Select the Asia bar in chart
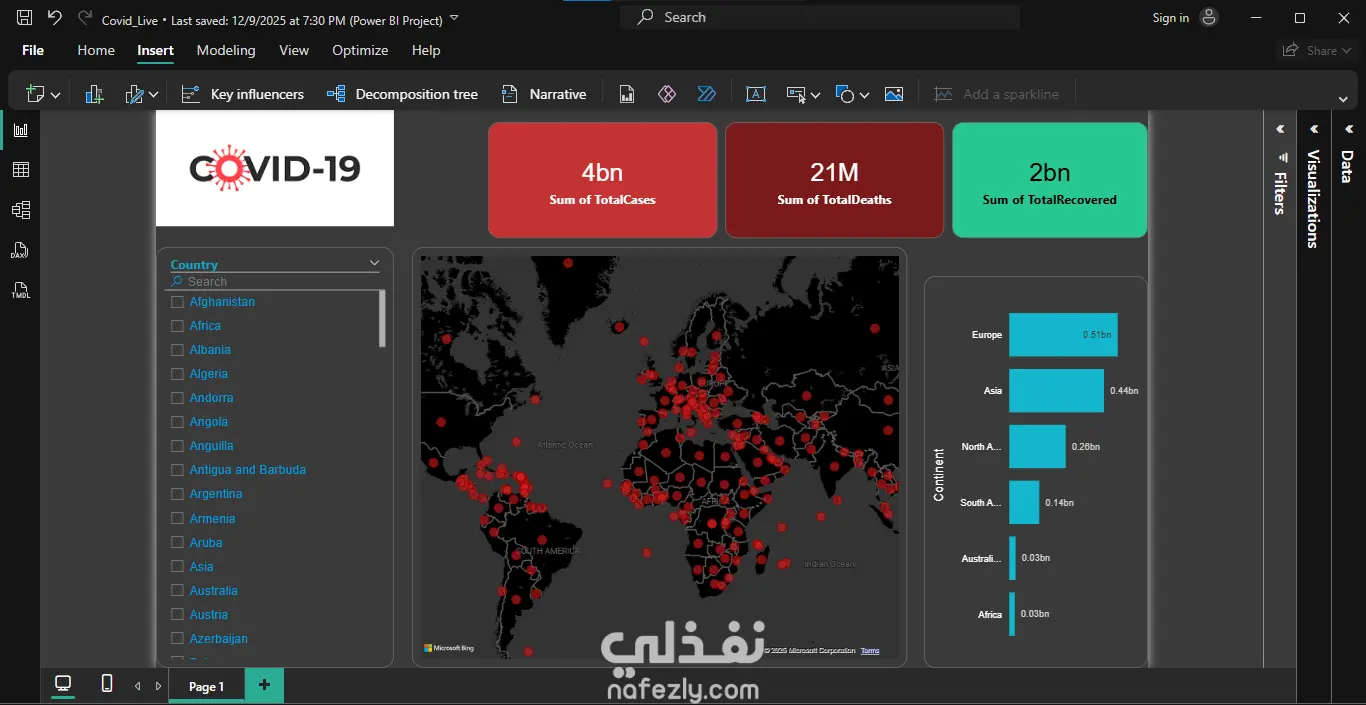Image resolution: width=1366 pixels, height=705 pixels. [1056, 391]
